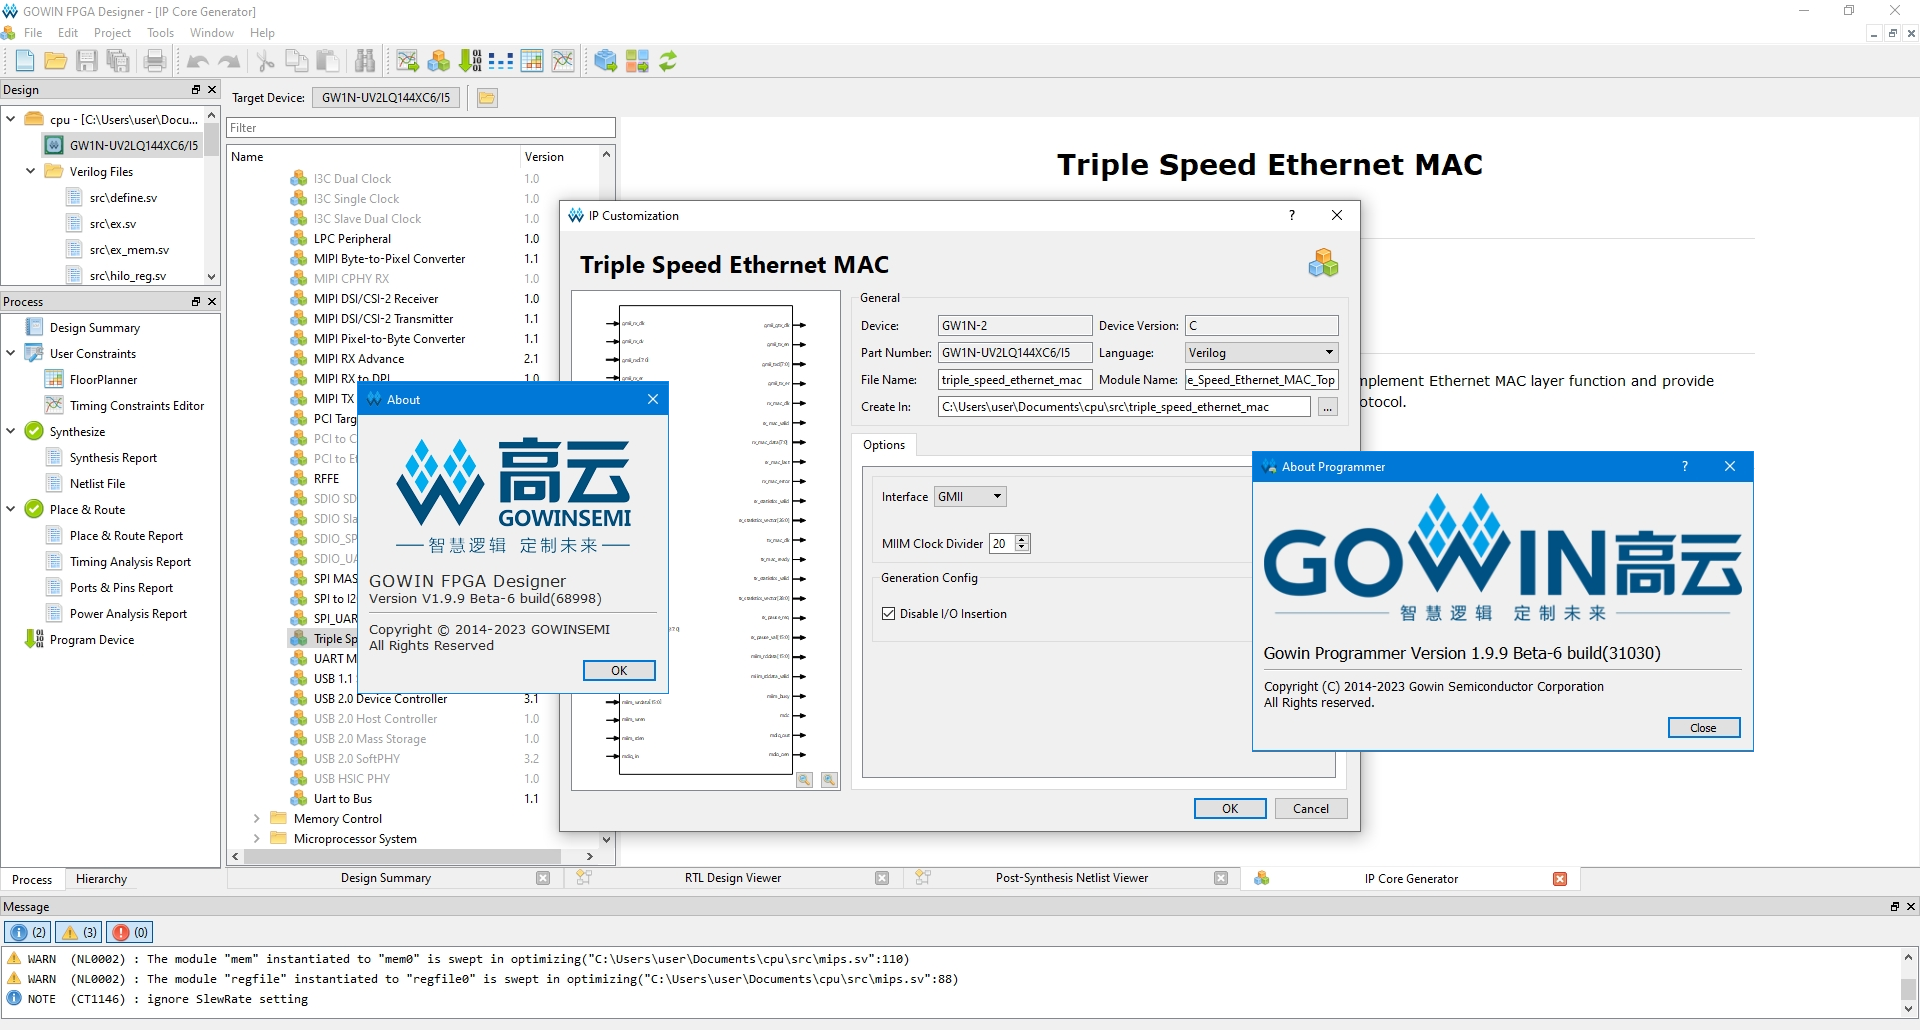
Task: Click the Cut scissors toolbar icon
Action: pyautogui.click(x=266, y=61)
